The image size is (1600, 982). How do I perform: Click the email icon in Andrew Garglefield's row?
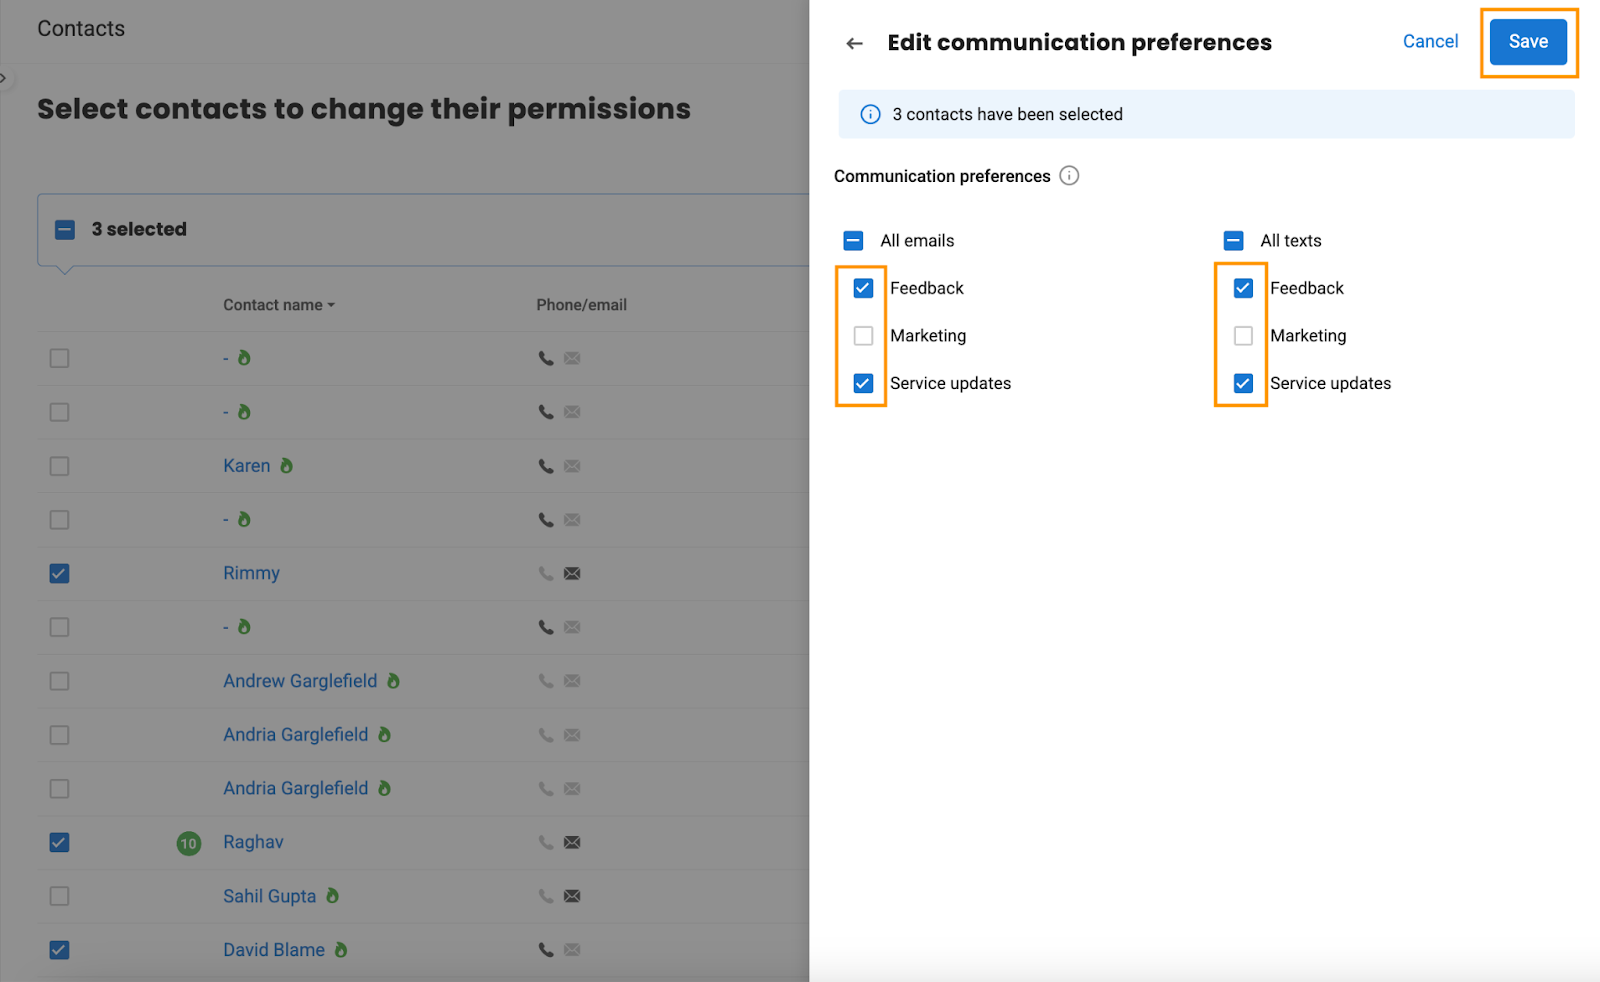[x=572, y=681]
